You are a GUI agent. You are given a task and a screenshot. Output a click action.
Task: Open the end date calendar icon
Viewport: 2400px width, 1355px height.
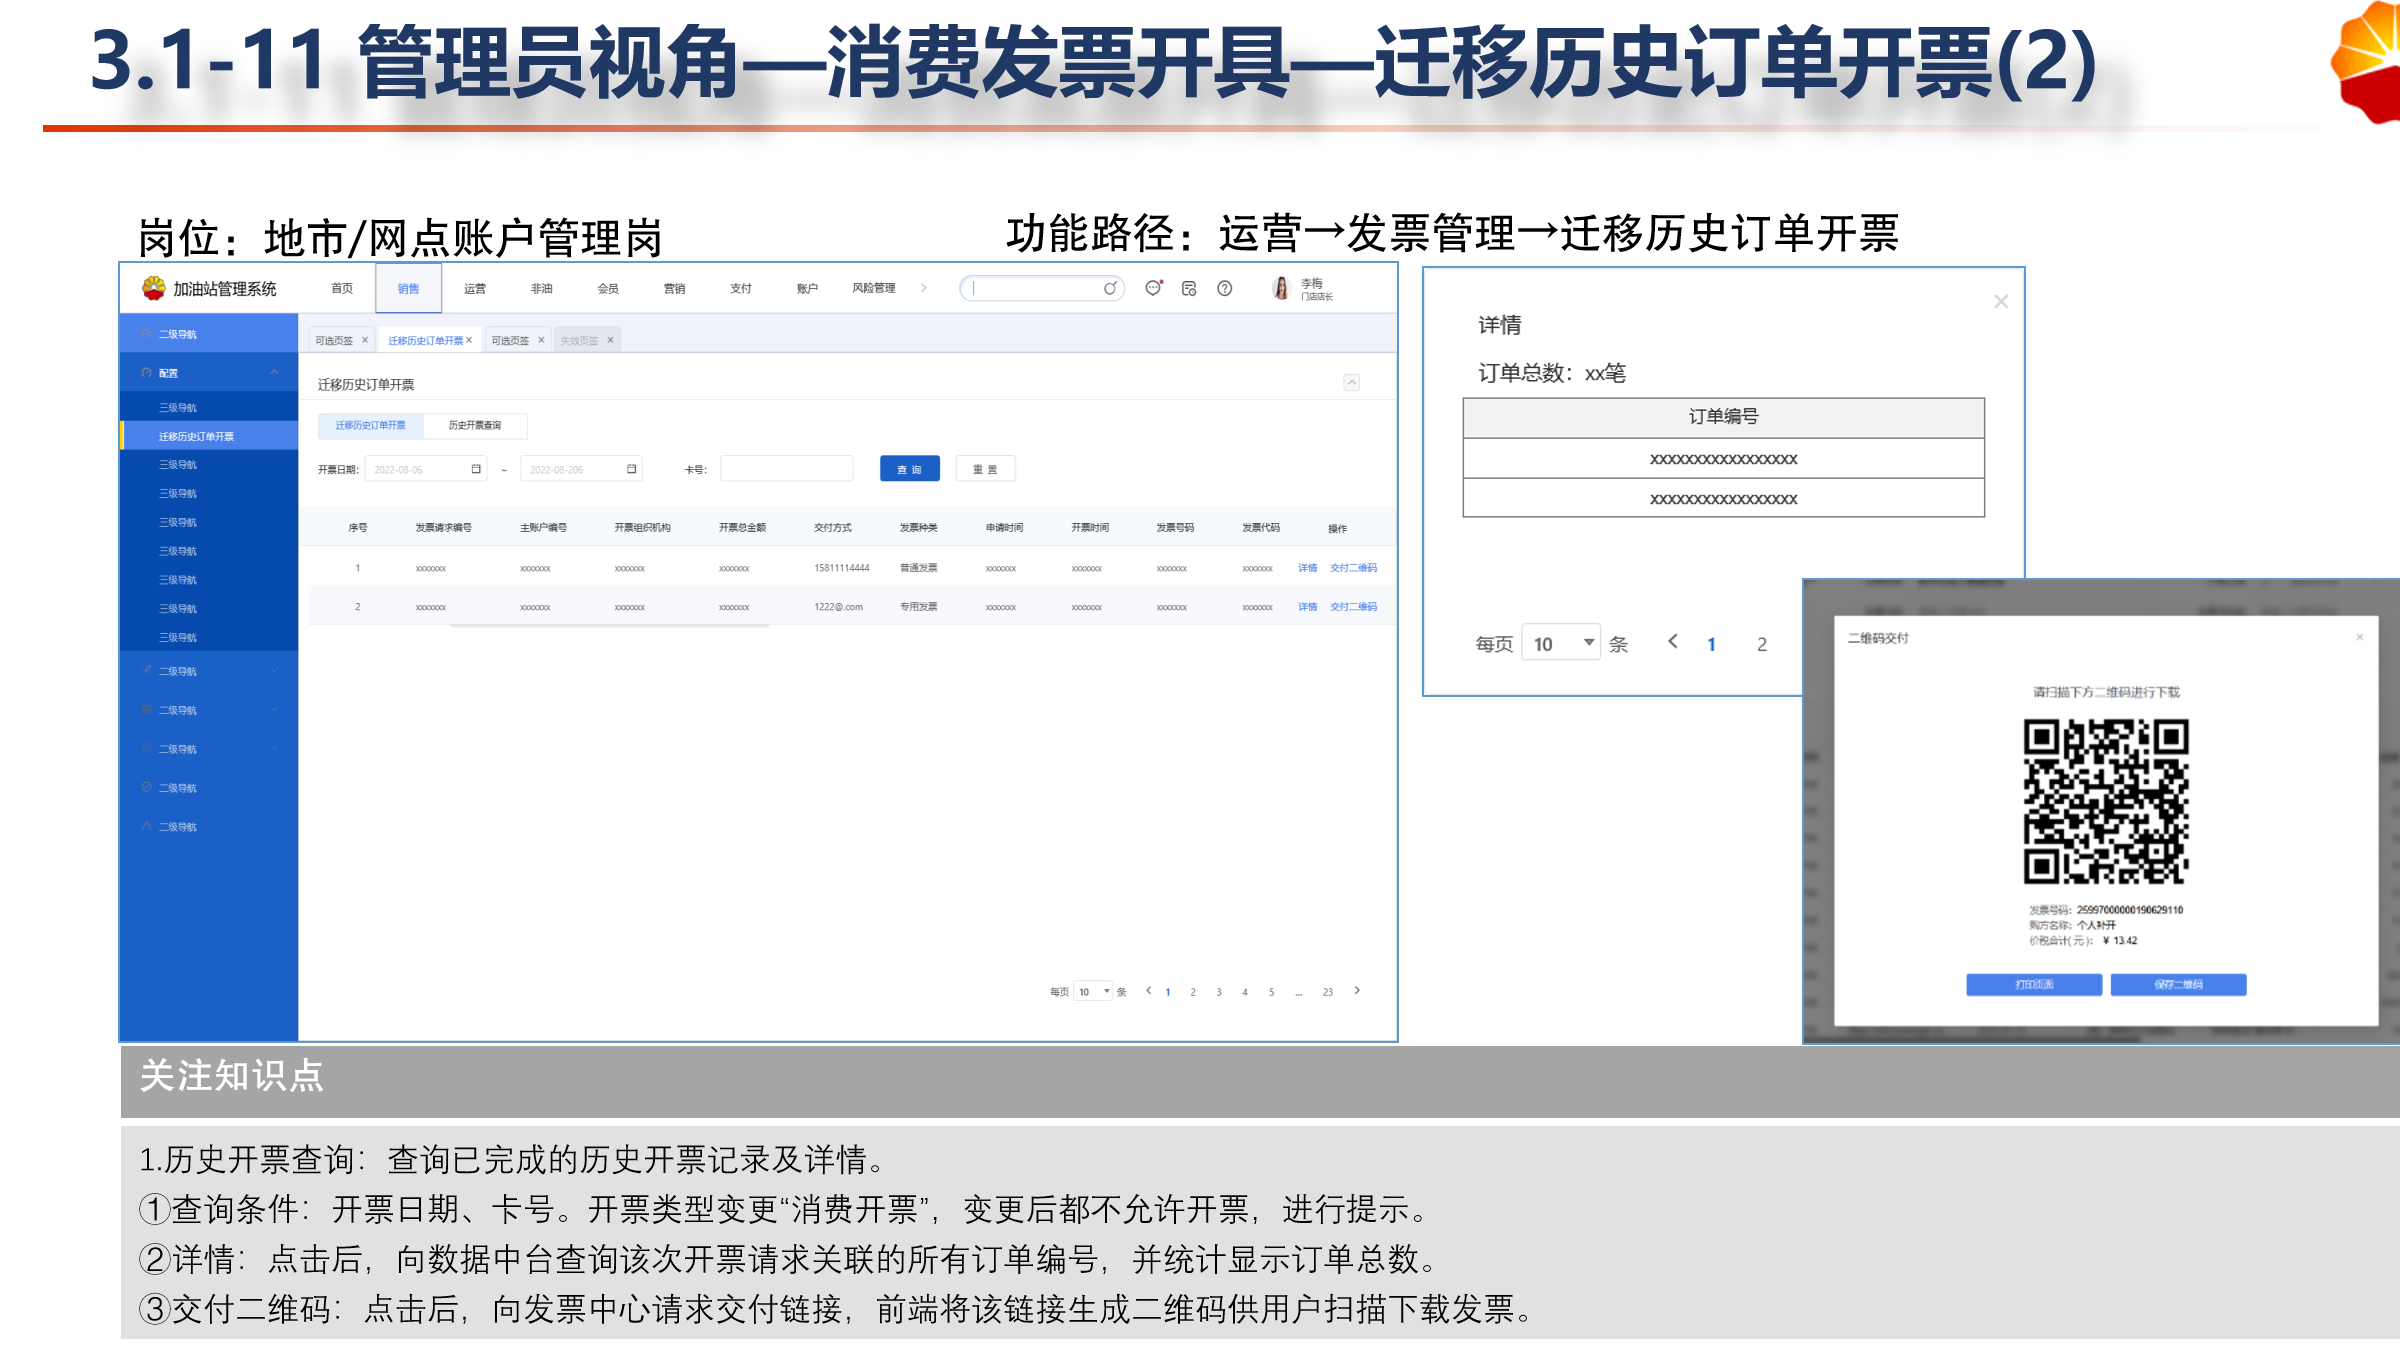[x=631, y=469]
